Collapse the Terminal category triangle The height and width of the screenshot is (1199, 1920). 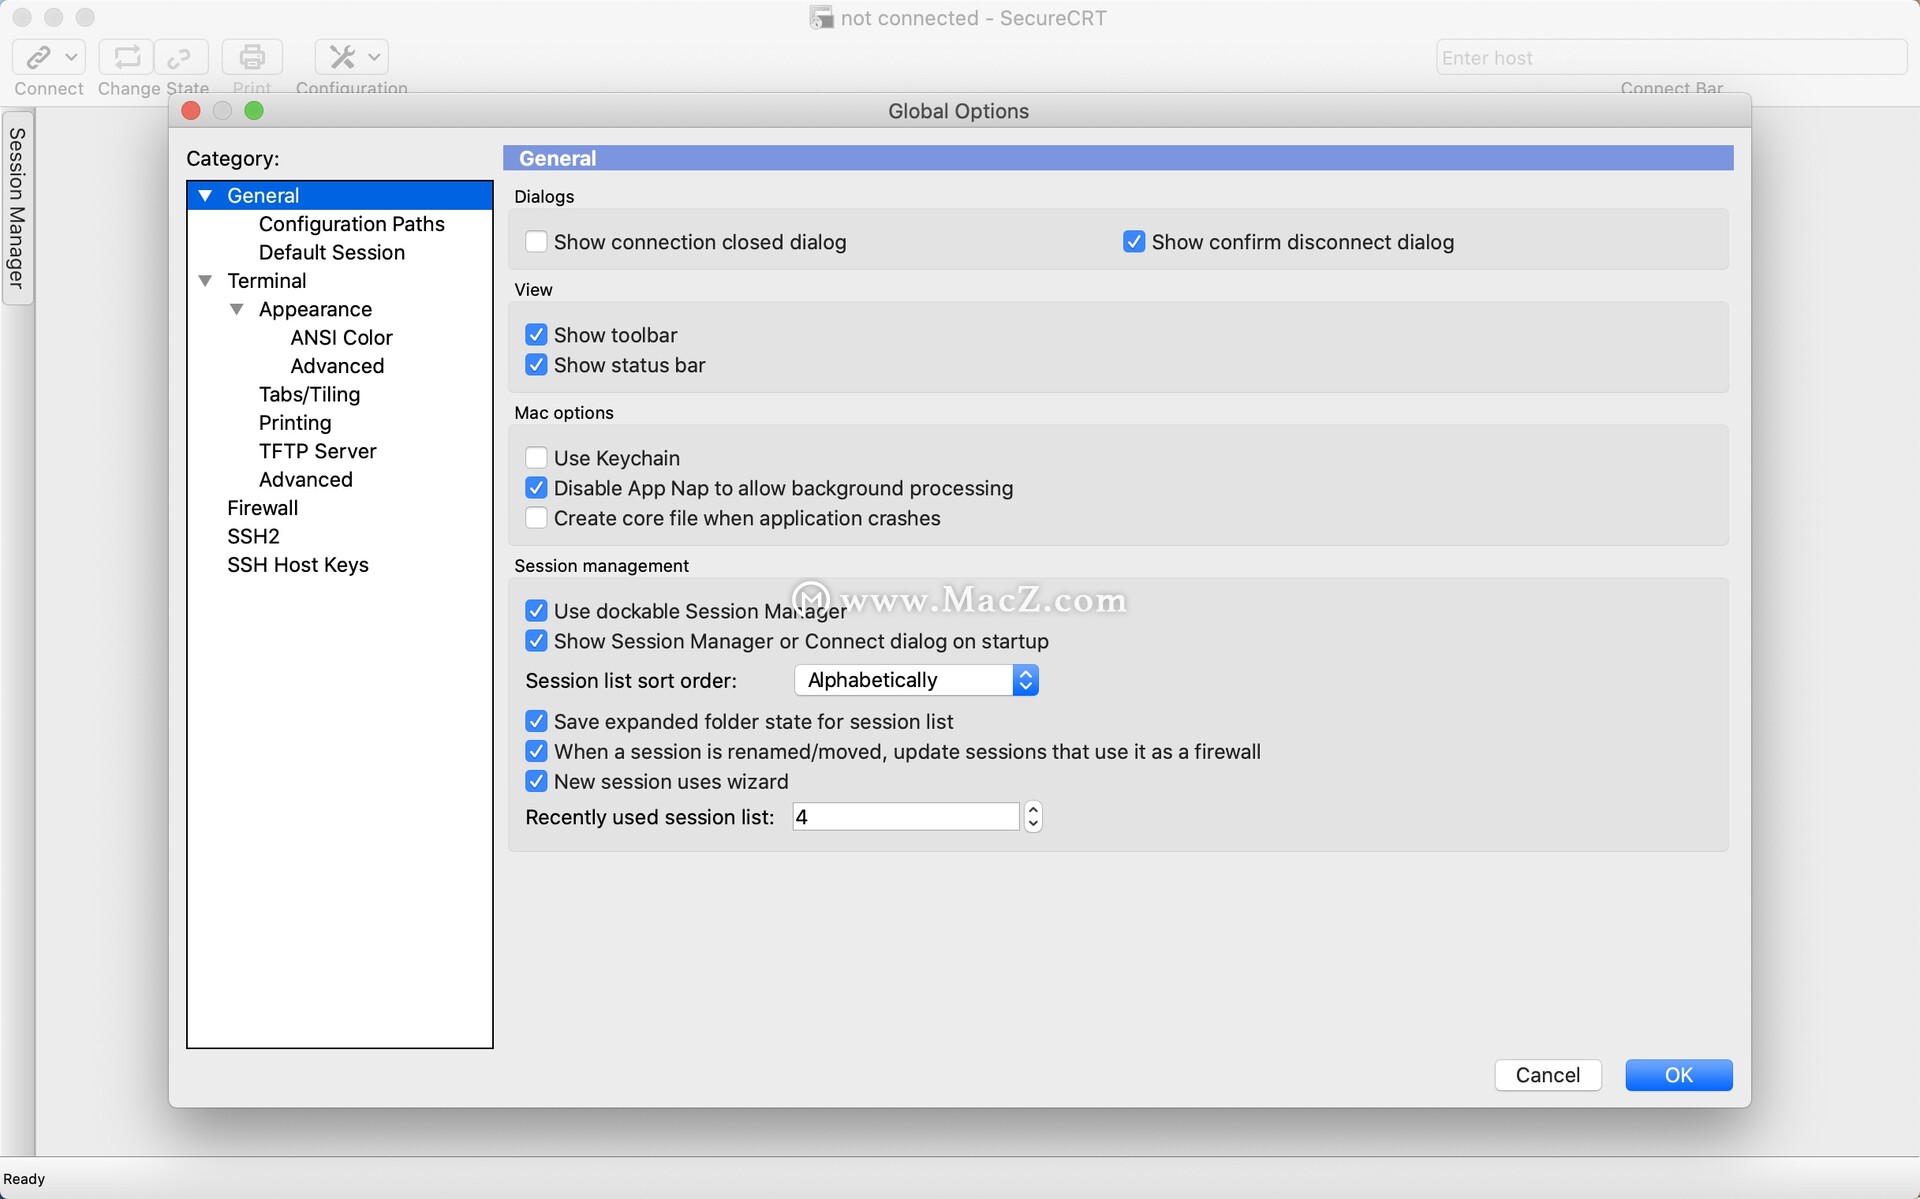[x=205, y=281]
